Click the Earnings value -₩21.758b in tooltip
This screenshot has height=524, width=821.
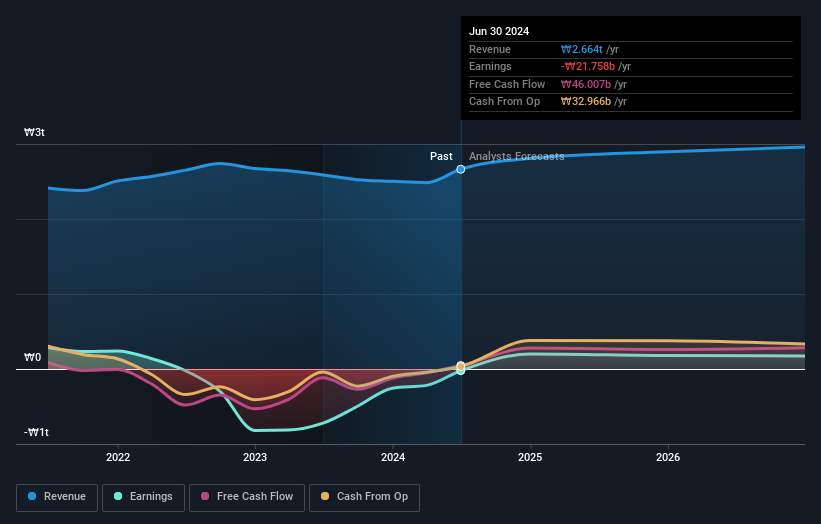[x=587, y=66]
